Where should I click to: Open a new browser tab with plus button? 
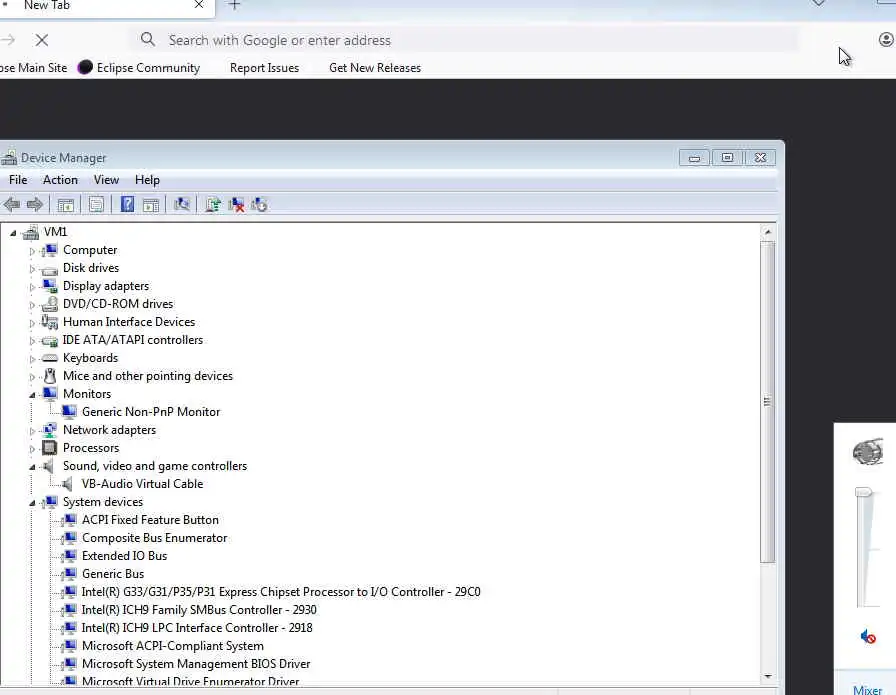(x=234, y=5)
